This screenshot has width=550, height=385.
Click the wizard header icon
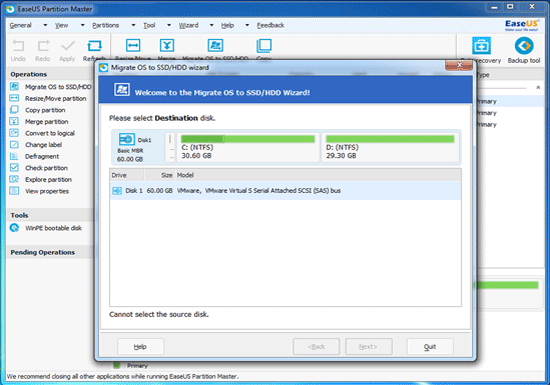click(x=122, y=90)
